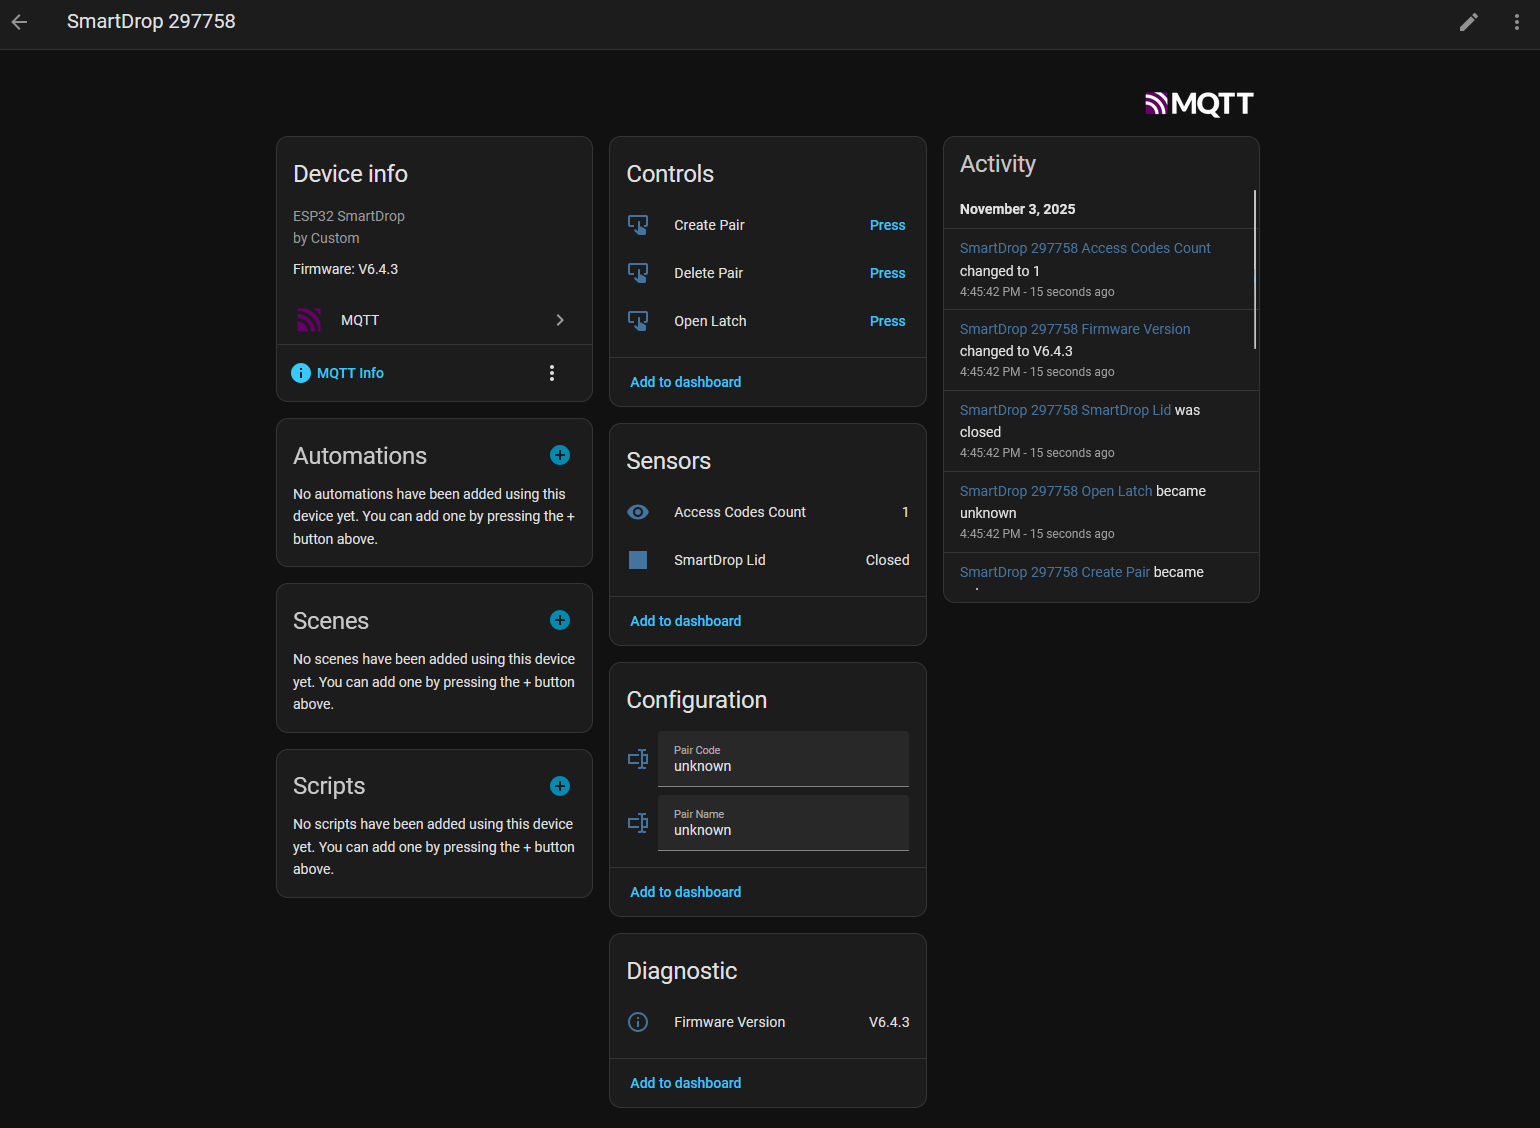Viewport: 1540px width, 1128px height.
Task: Add a new automation with the plus button
Action: (x=559, y=455)
